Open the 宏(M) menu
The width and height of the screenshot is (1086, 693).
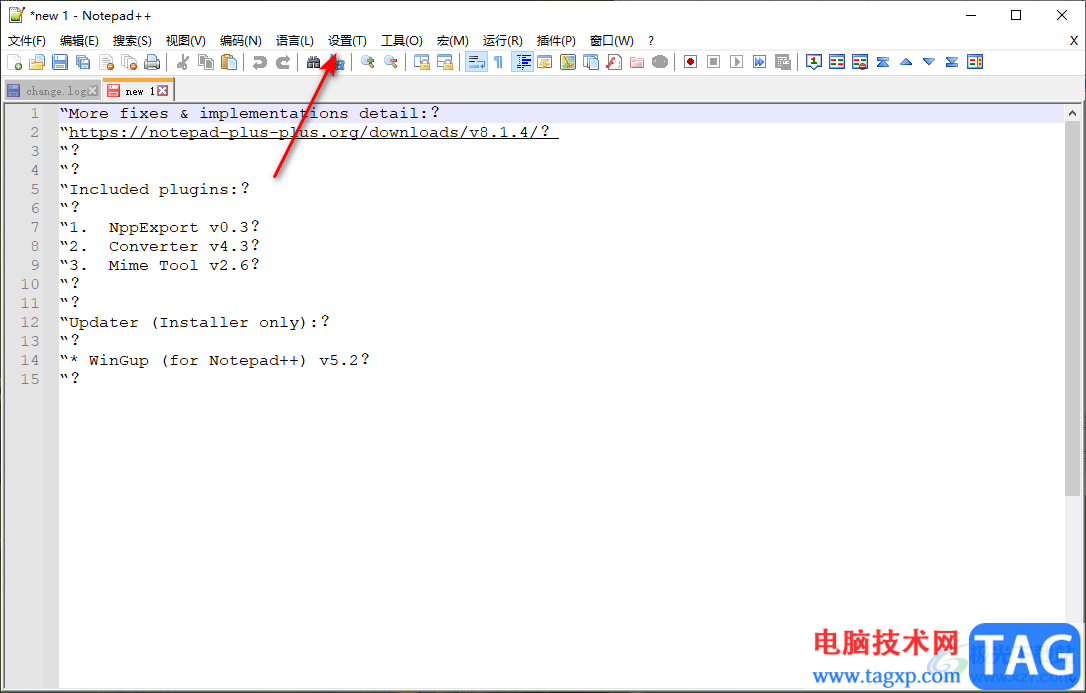pyautogui.click(x=453, y=41)
